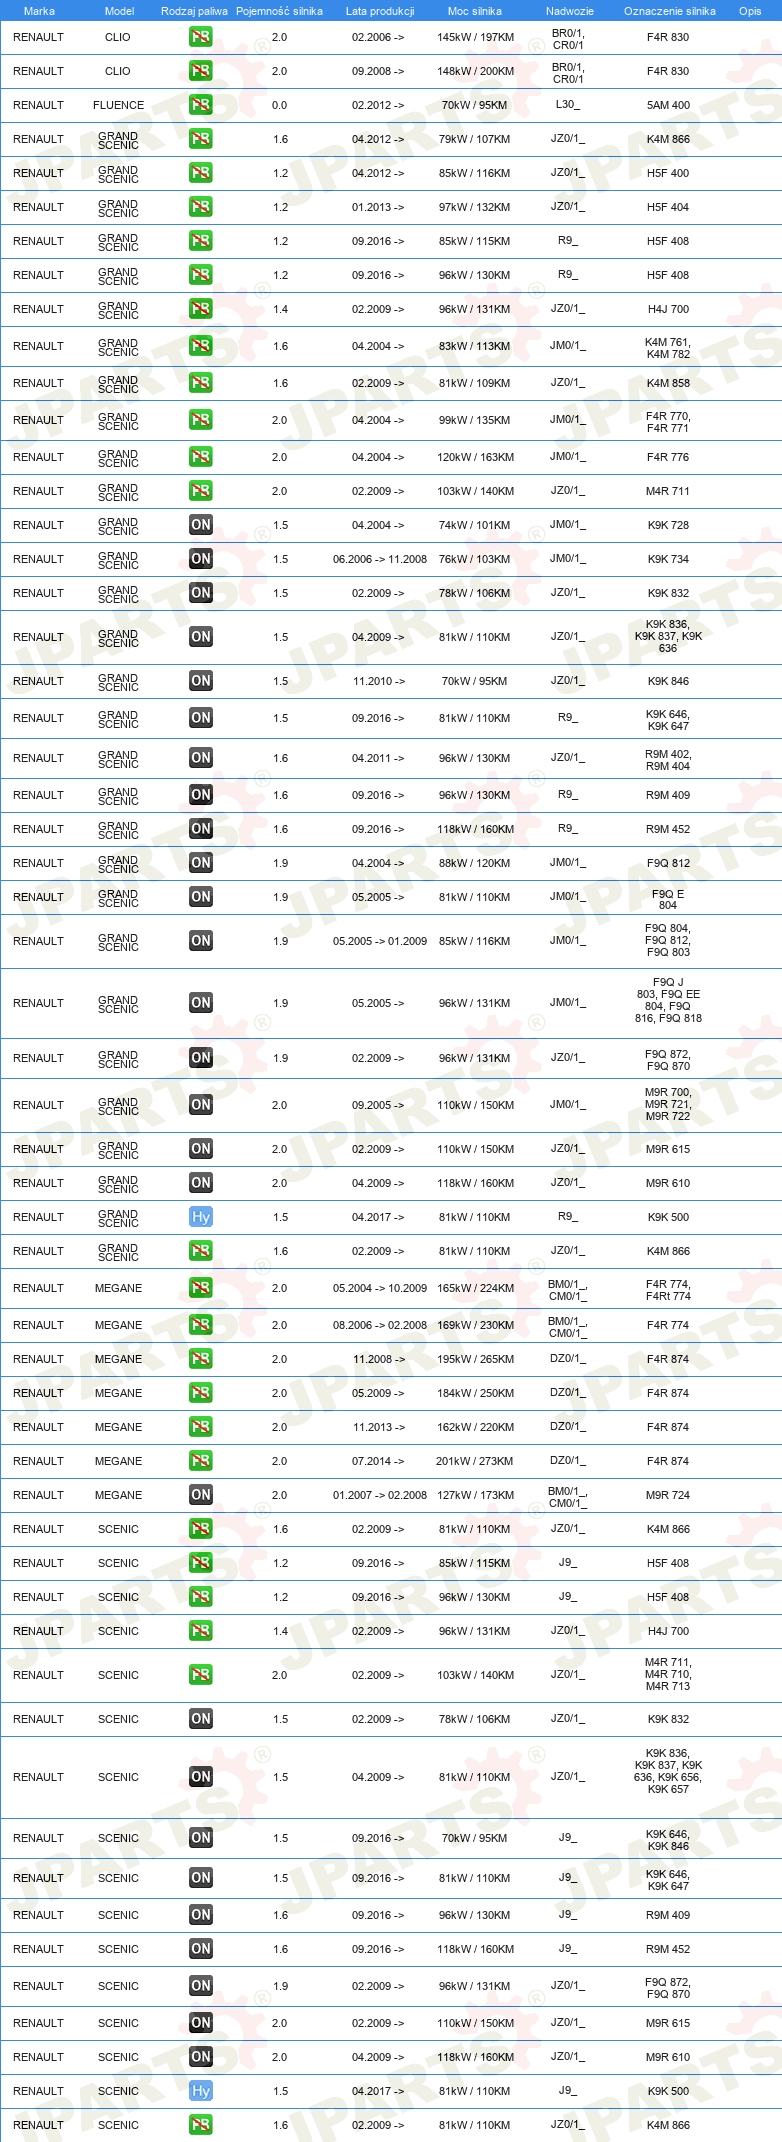The height and width of the screenshot is (2142, 782).
Task: Select ON diesel icon in the F9Q E 804 row
Action: coord(200,897)
